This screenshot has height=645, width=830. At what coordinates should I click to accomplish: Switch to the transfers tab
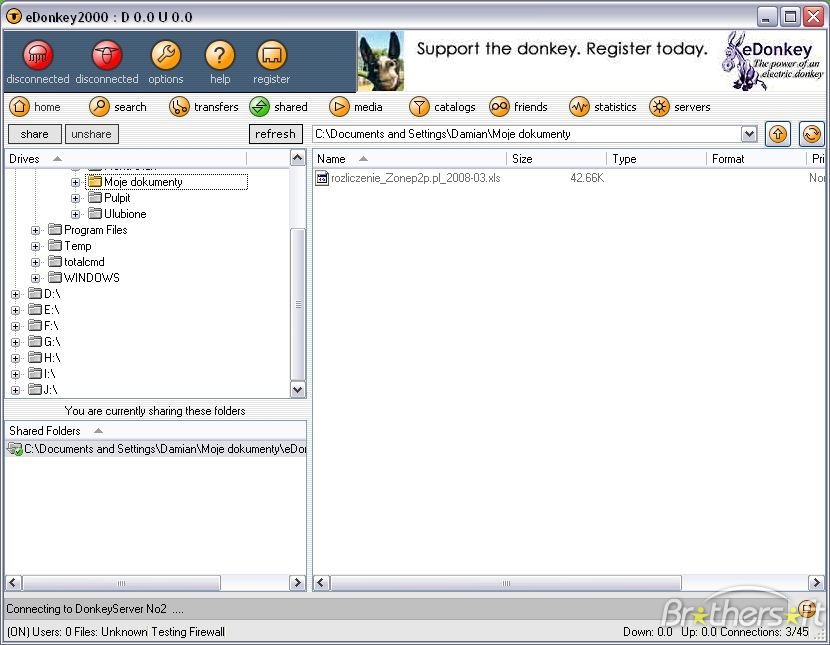(204, 107)
